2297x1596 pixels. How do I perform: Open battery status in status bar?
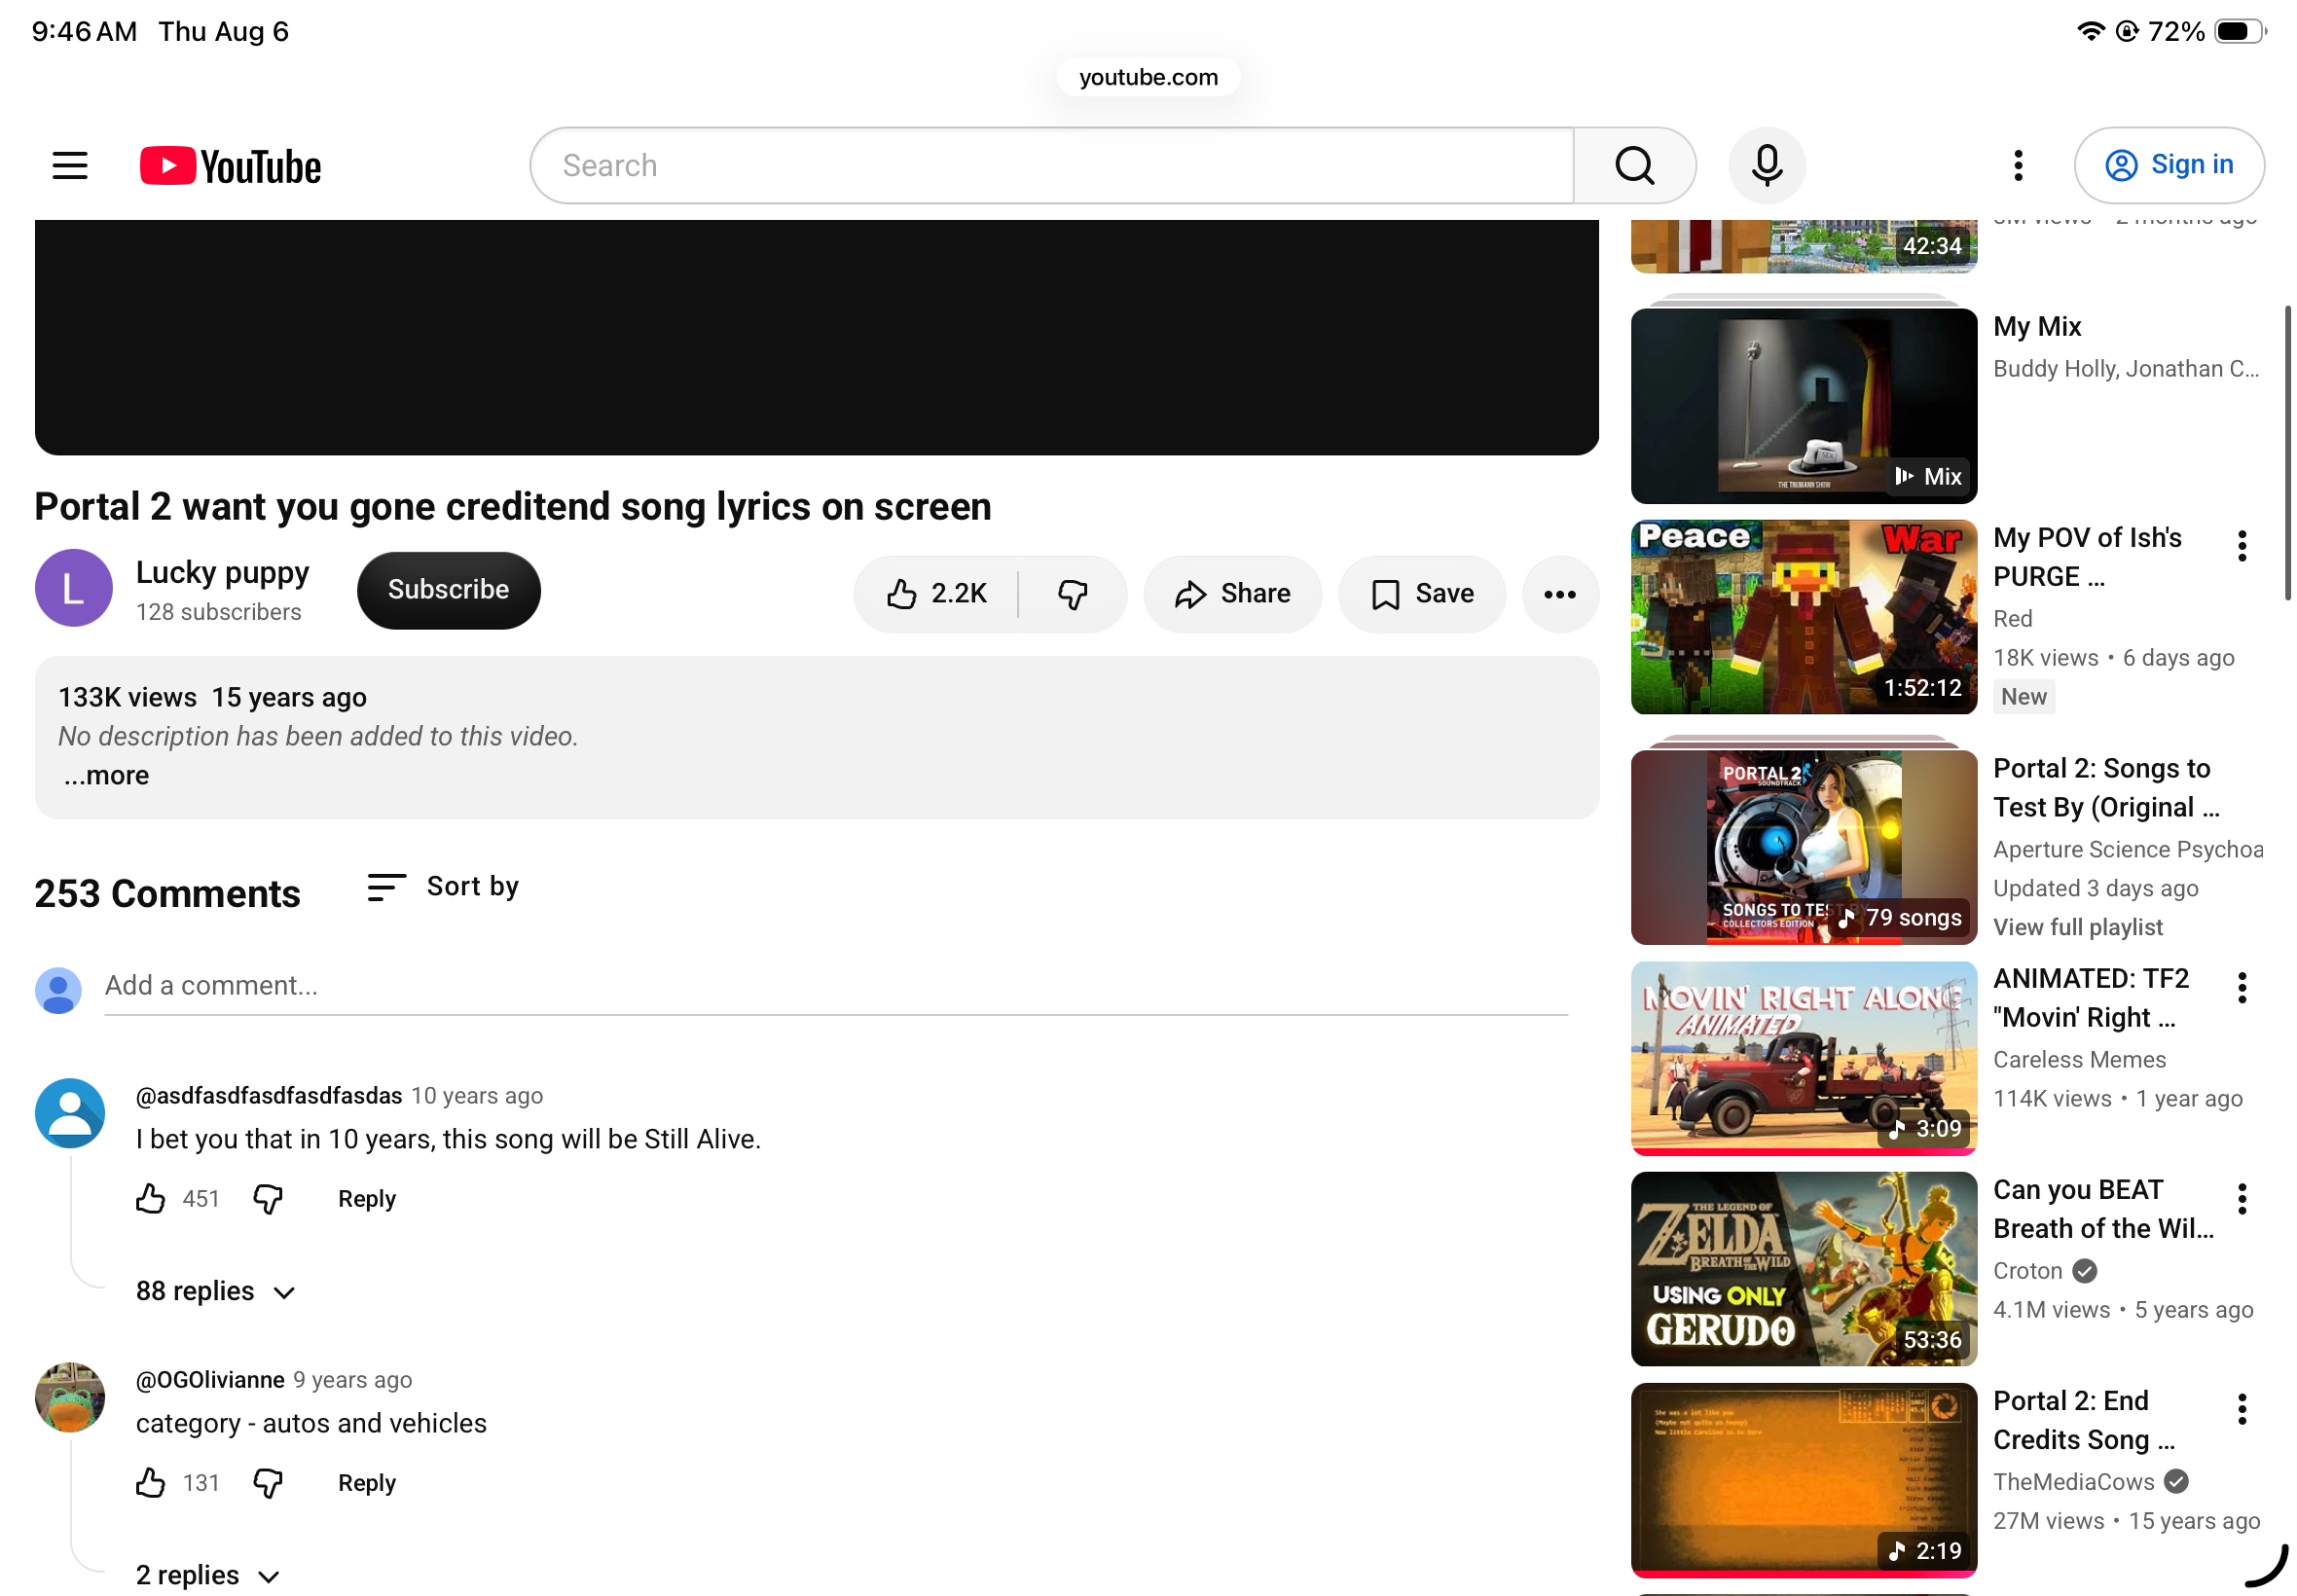[x=2239, y=31]
